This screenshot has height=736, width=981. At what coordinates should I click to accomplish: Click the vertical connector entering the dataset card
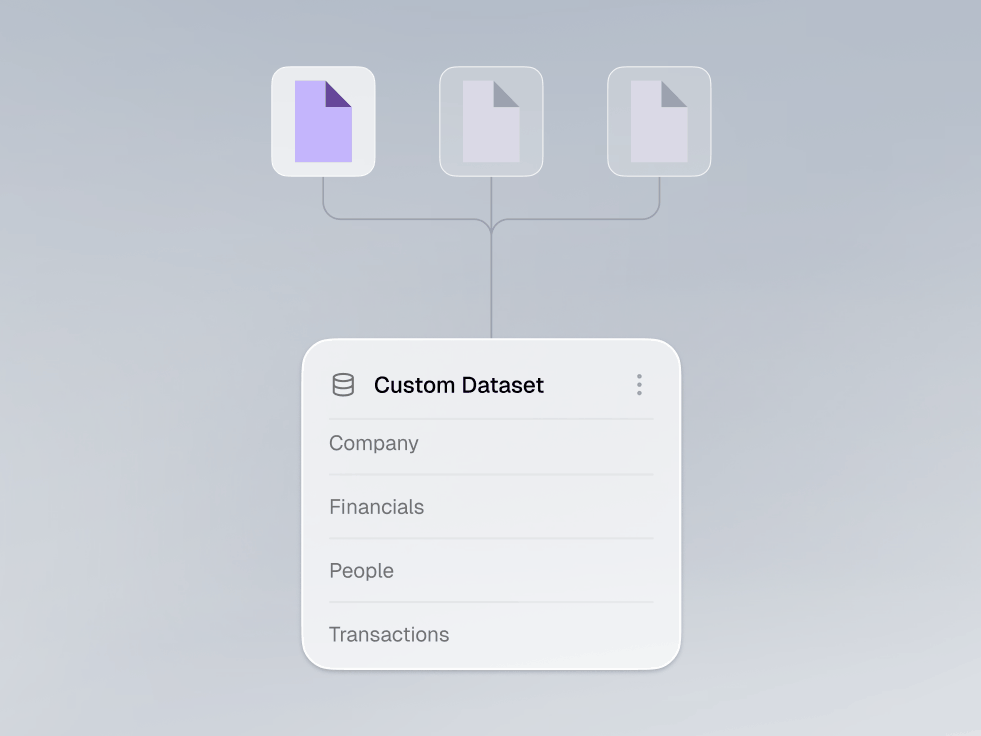[491, 287]
